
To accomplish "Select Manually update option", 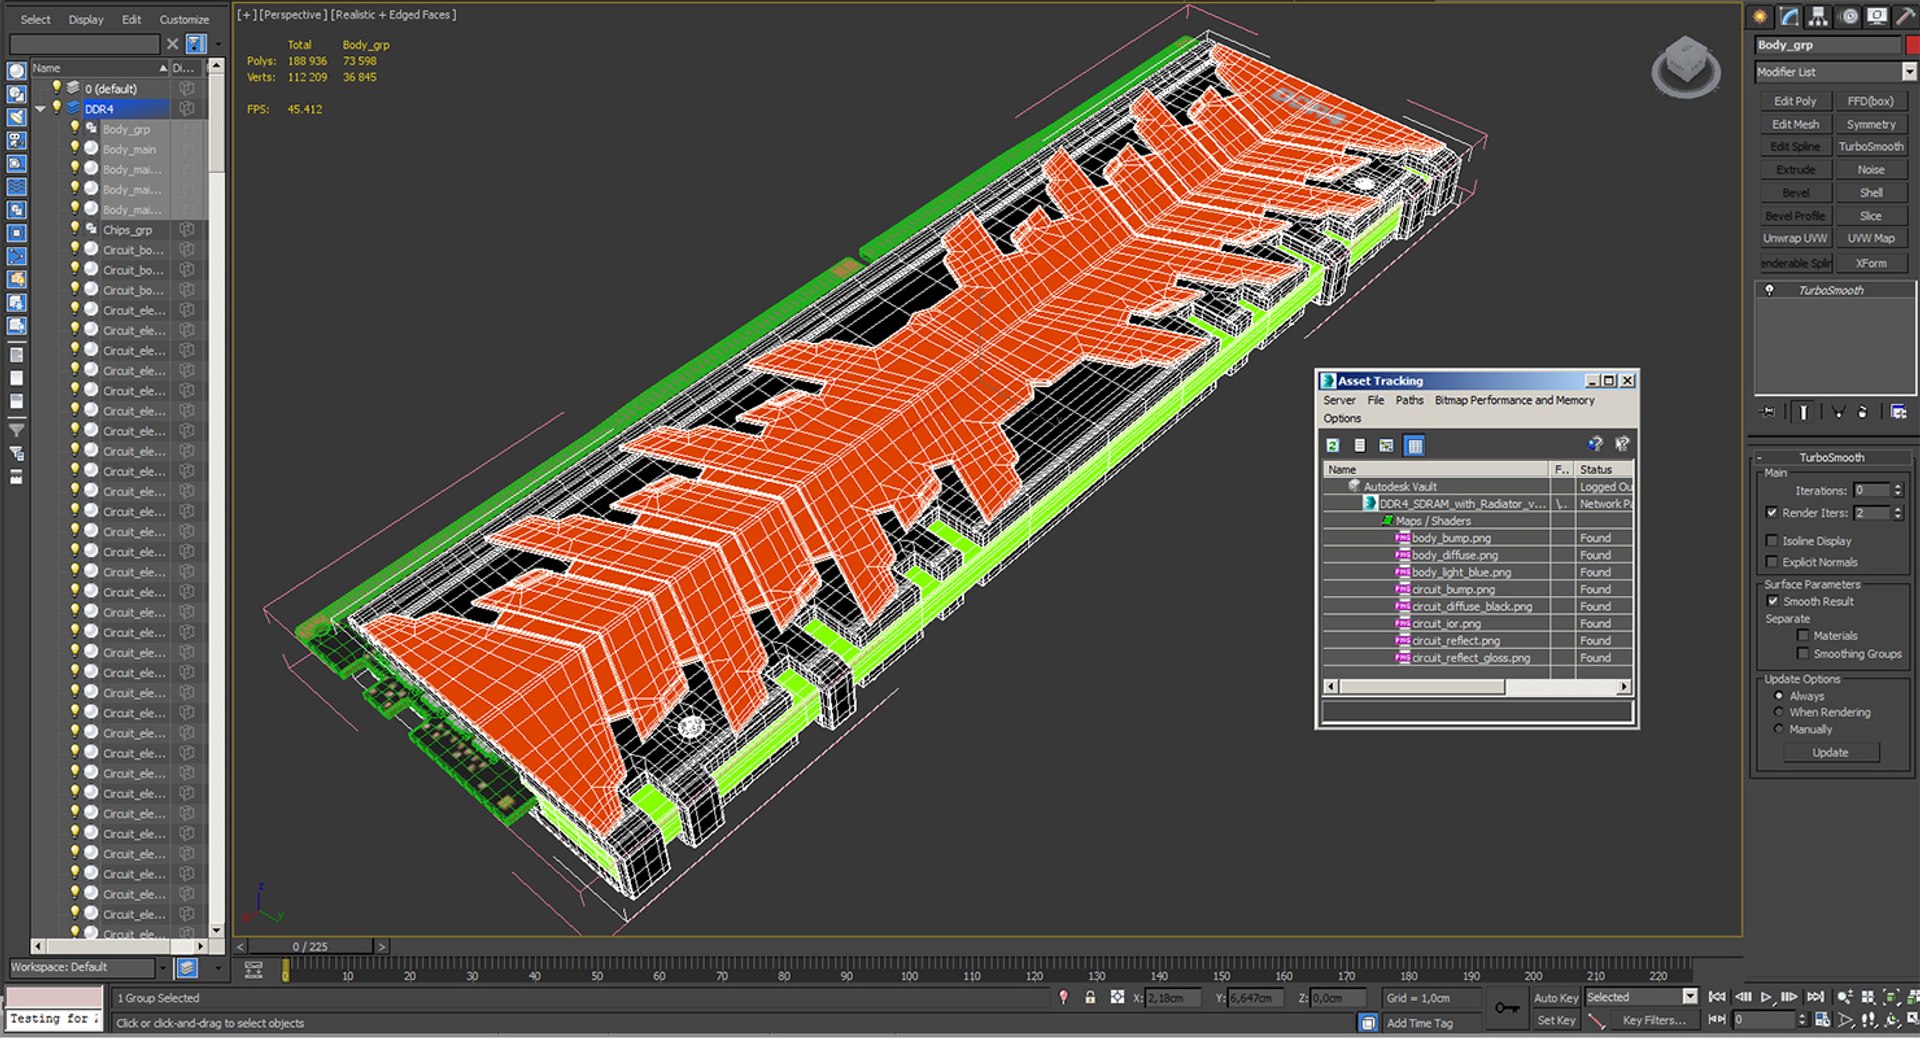I will (x=1779, y=729).
